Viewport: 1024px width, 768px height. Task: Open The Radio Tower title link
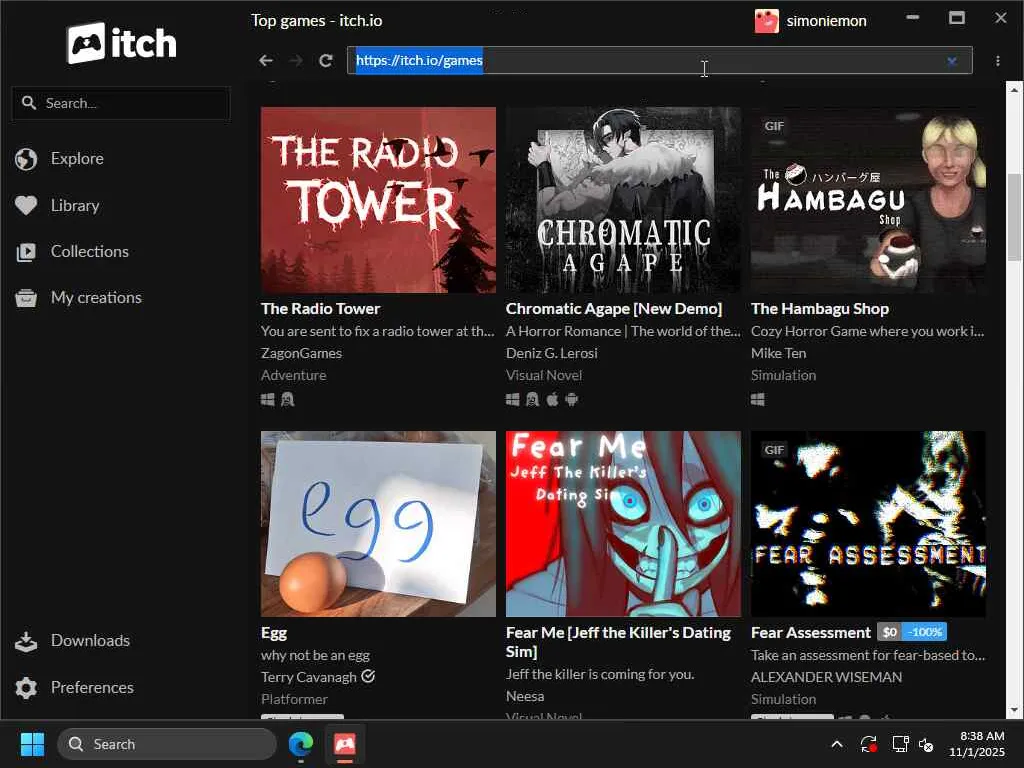(320, 309)
